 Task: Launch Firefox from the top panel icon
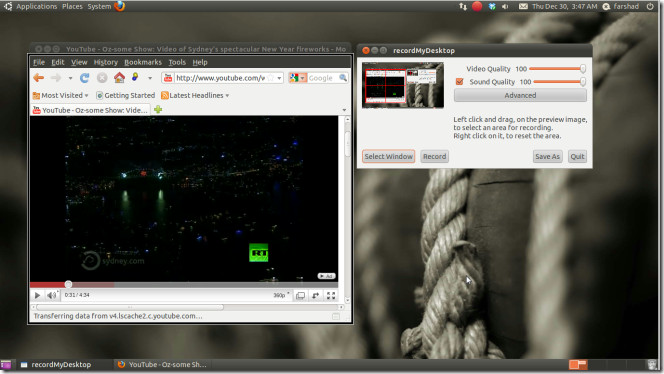coord(120,6)
